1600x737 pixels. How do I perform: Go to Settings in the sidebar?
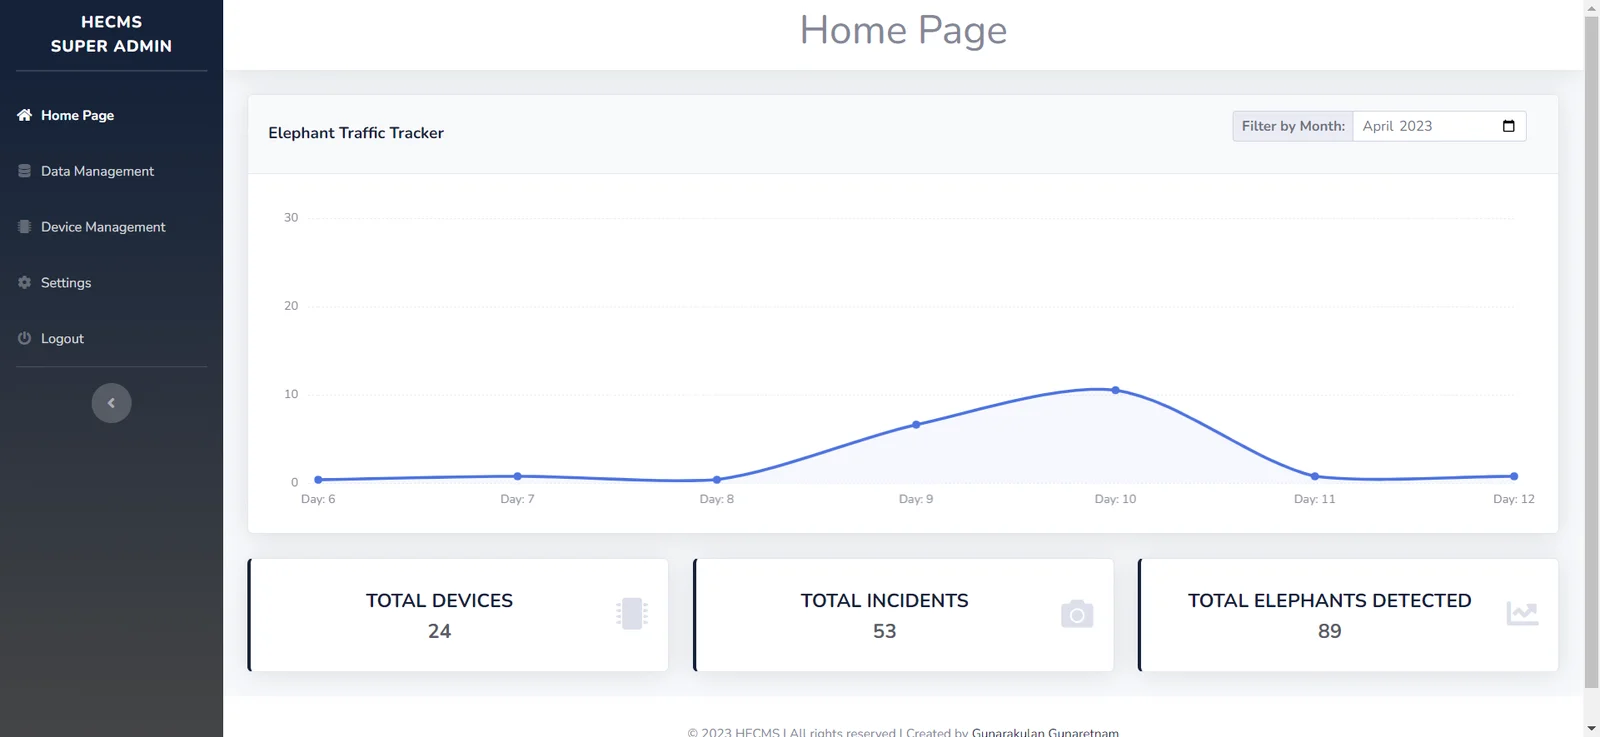[x=66, y=283]
